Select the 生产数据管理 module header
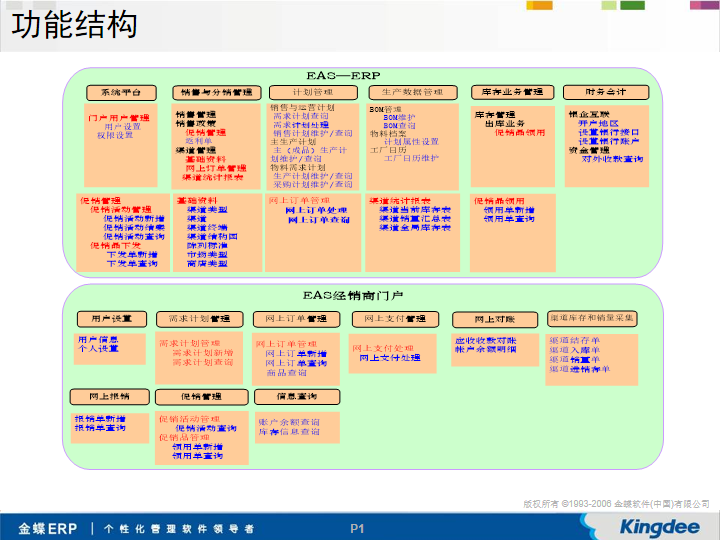Image resolution: width=720 pixels, height=540 pixels. (x=413, y=92)
